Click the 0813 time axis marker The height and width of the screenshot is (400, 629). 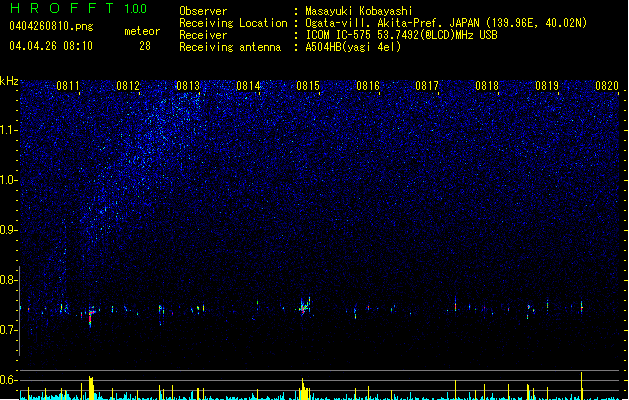(188, 86)
